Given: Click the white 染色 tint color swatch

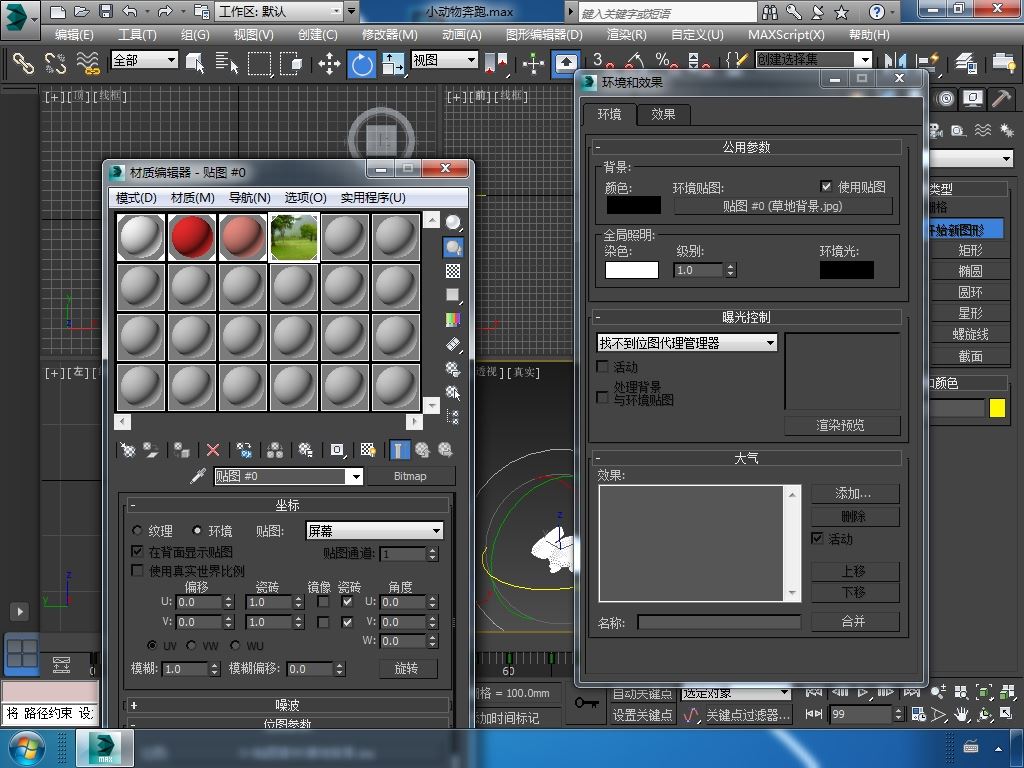Looking at the screenshot, I should point(632,270).
